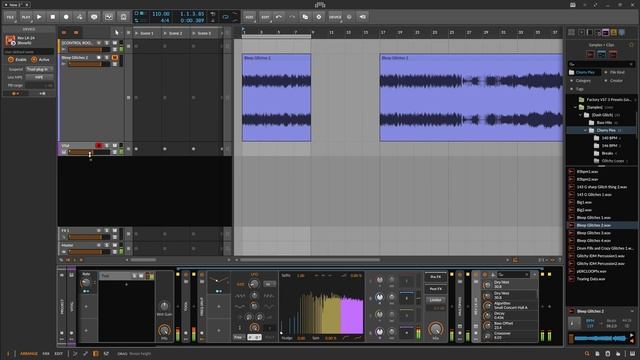Collapse the [Samples] folder
This screenshot has width=640, height=360.
(576, 107)
